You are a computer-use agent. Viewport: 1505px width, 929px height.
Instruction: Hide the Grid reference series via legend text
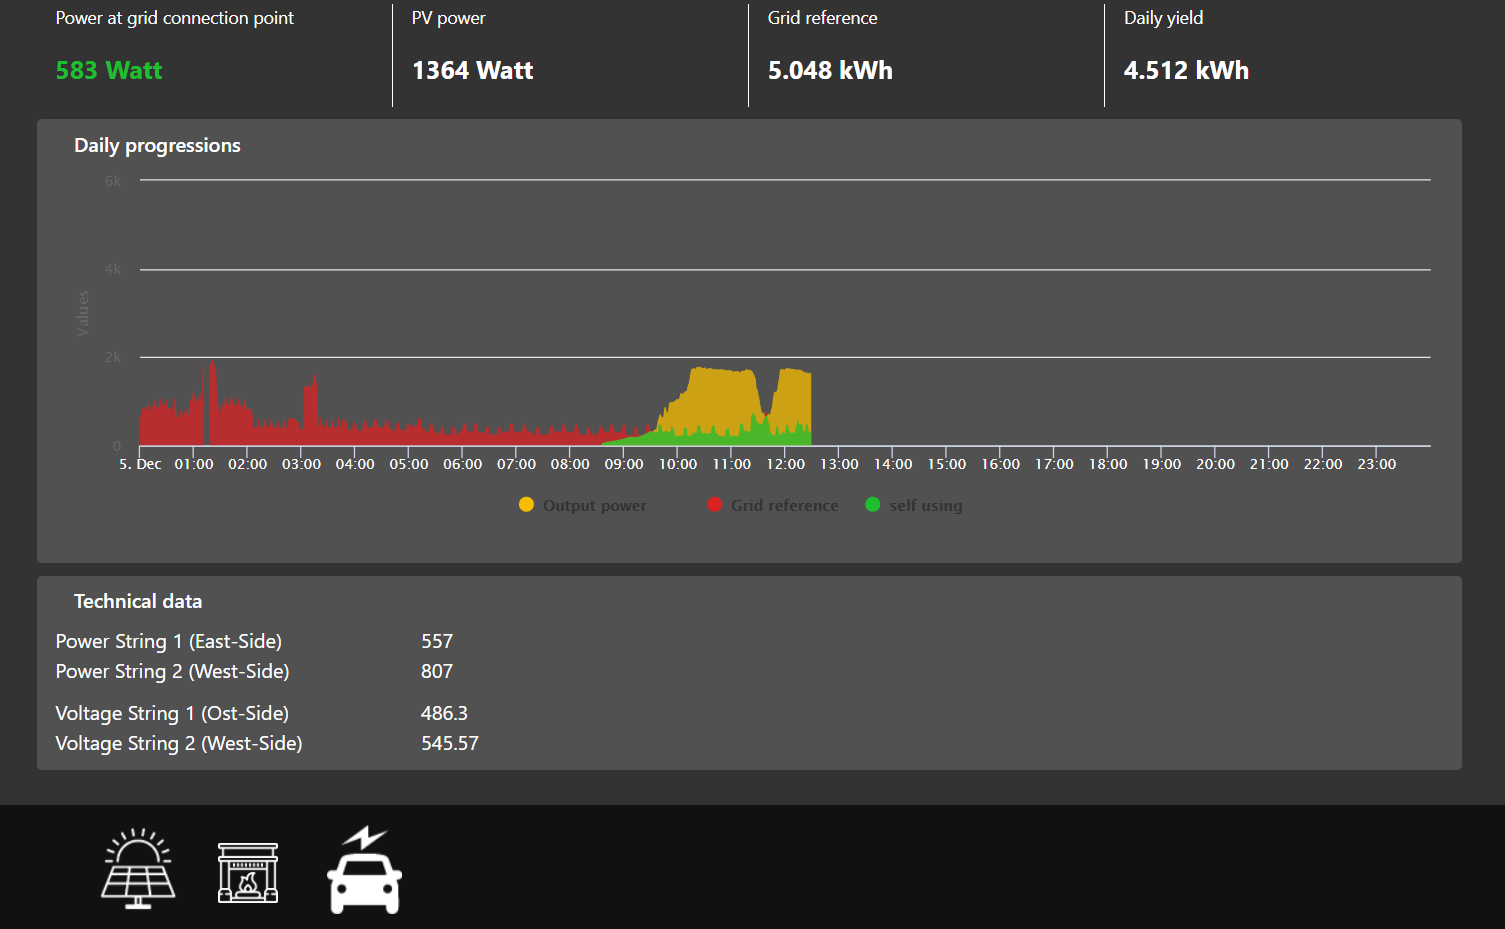coord(784,506)
